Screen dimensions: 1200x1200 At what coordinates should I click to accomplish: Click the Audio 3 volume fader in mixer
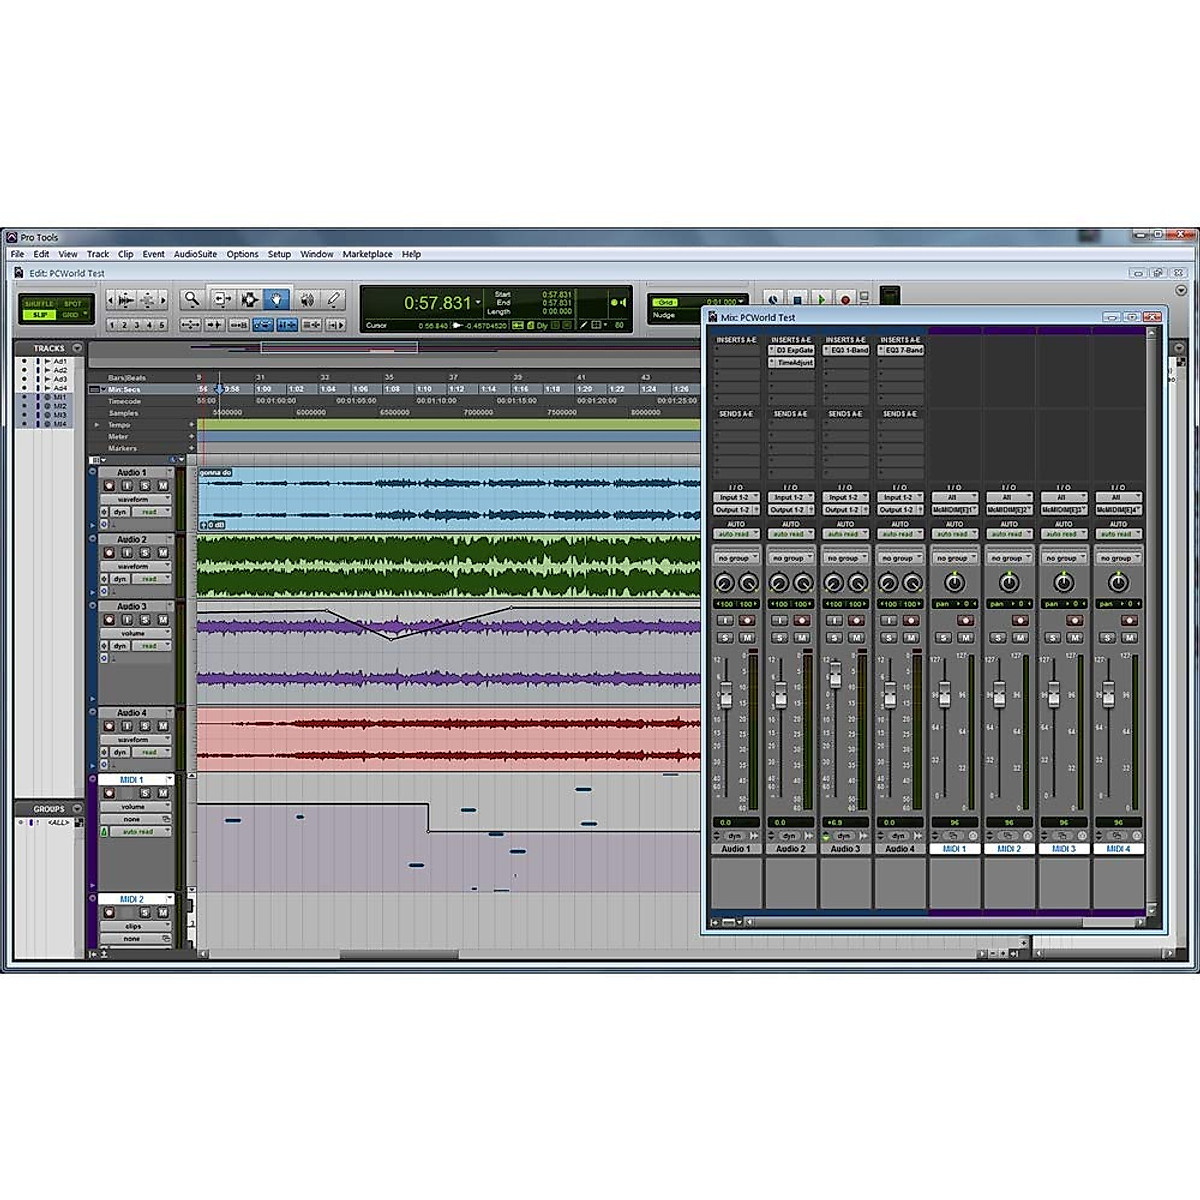(x=835, y=676)
